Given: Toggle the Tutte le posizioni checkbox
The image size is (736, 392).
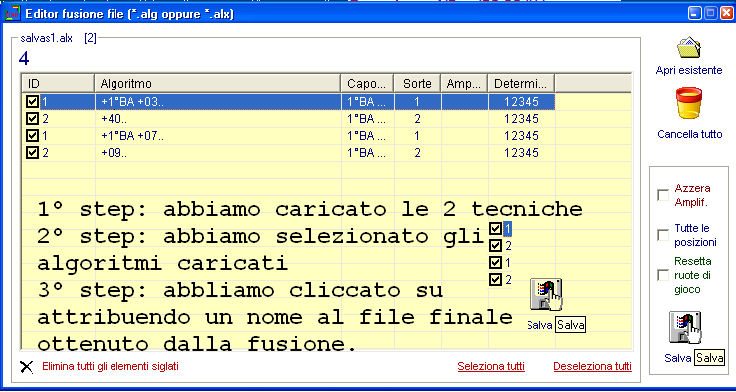Looking at the screenshot, I should tap(663, 235).
